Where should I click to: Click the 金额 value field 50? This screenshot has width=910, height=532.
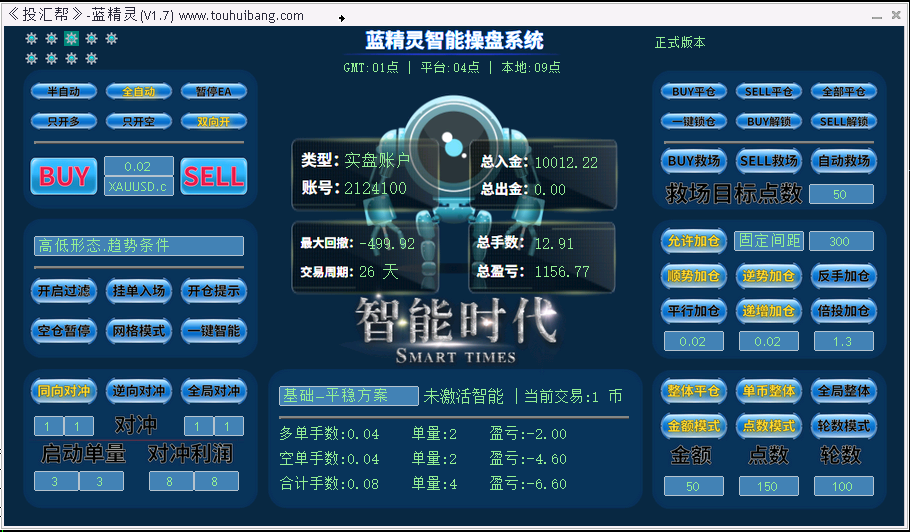click(x=694, y=486)
